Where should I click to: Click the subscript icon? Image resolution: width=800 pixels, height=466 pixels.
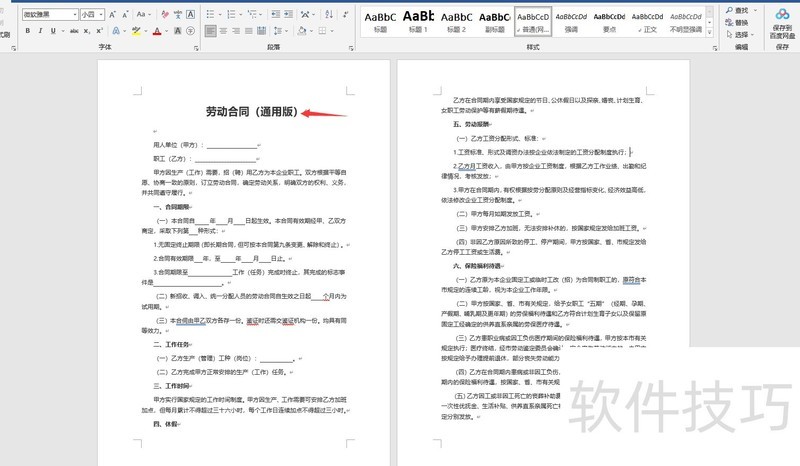(x=87, y=31)
